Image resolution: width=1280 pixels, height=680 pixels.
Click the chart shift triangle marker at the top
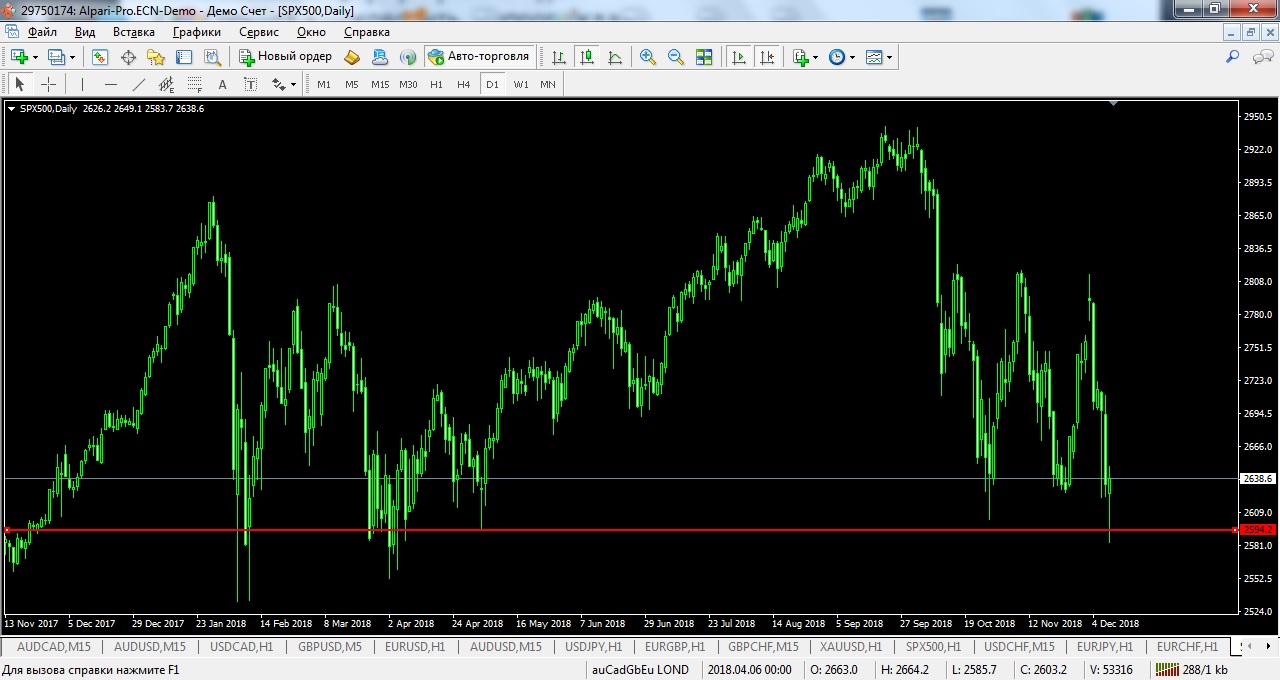(x=1113, y=103)
